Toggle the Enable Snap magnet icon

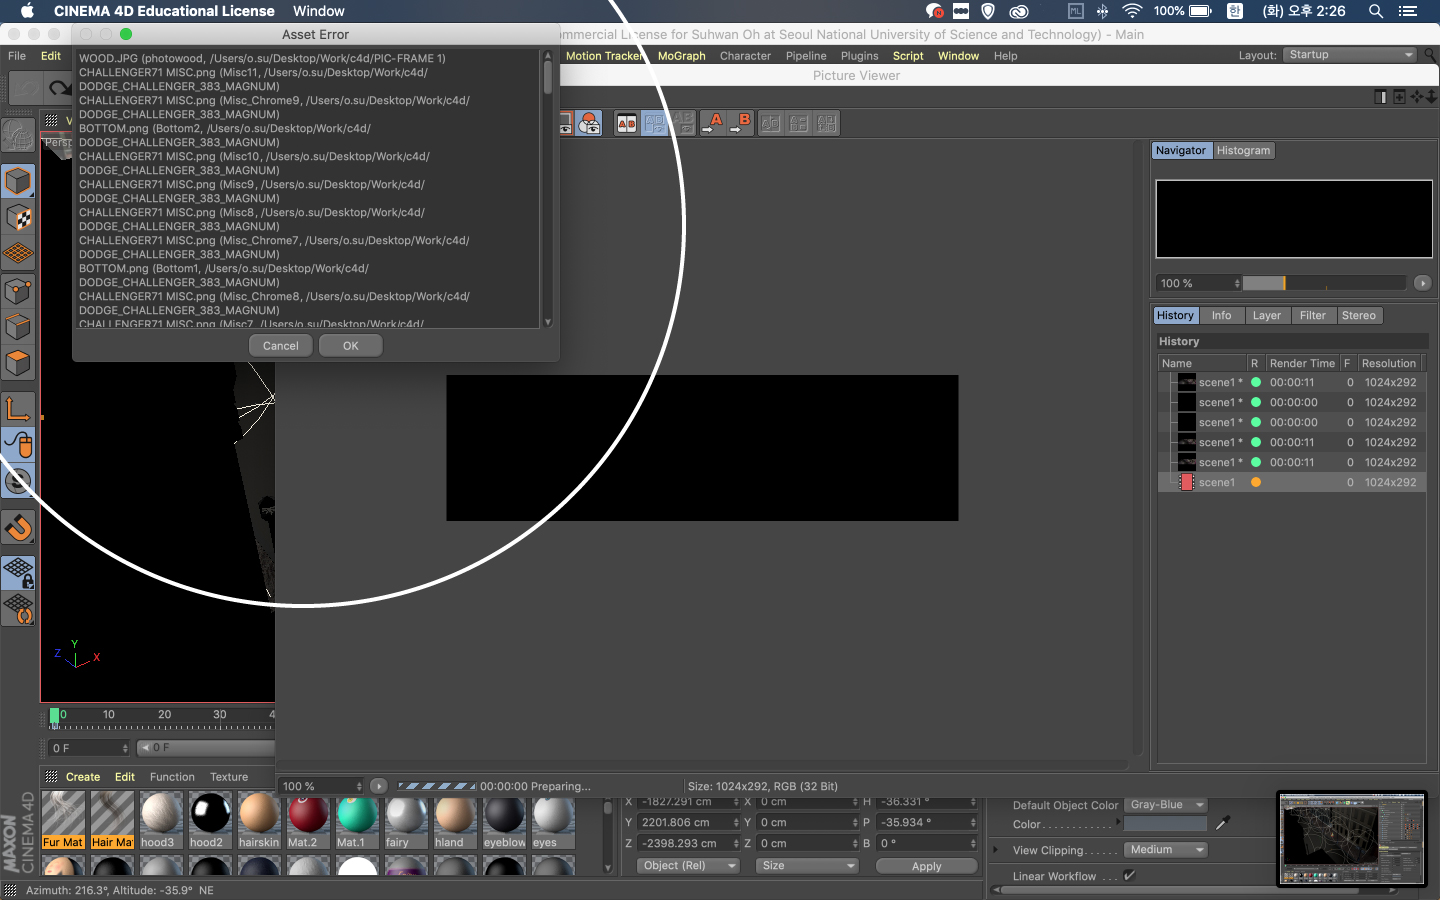coord(18,526)
